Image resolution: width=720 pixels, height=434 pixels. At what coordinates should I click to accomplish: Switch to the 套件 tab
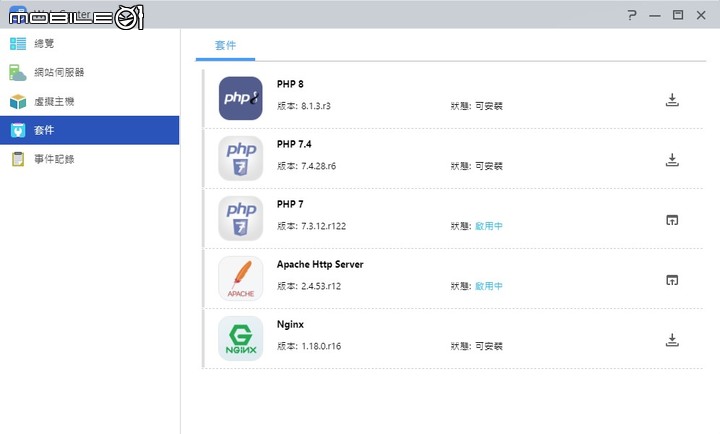pyautogui.click(x=225, y=45)
